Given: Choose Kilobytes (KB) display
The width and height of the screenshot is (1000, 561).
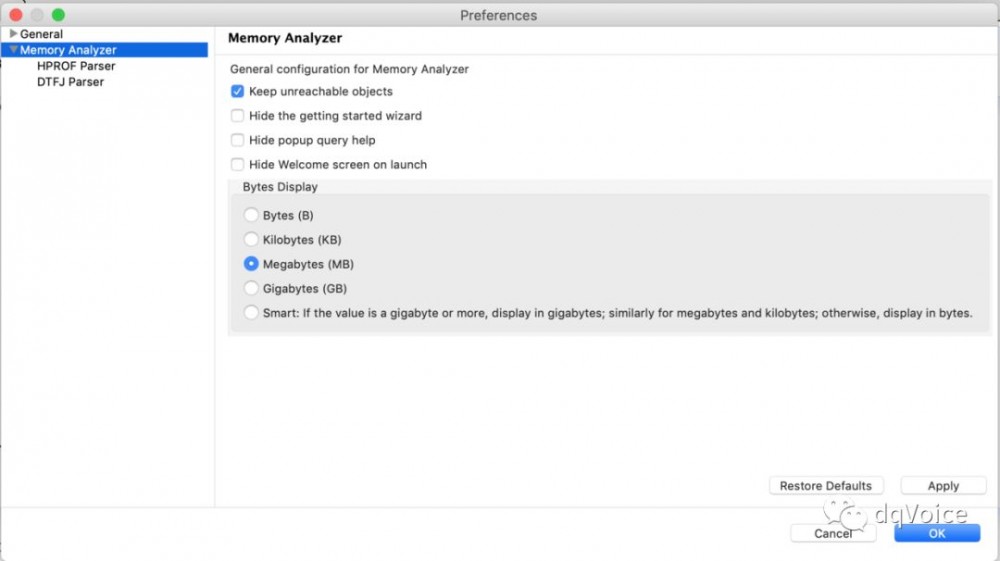Looking at the screenshot, I should click(x=251, y=240).
